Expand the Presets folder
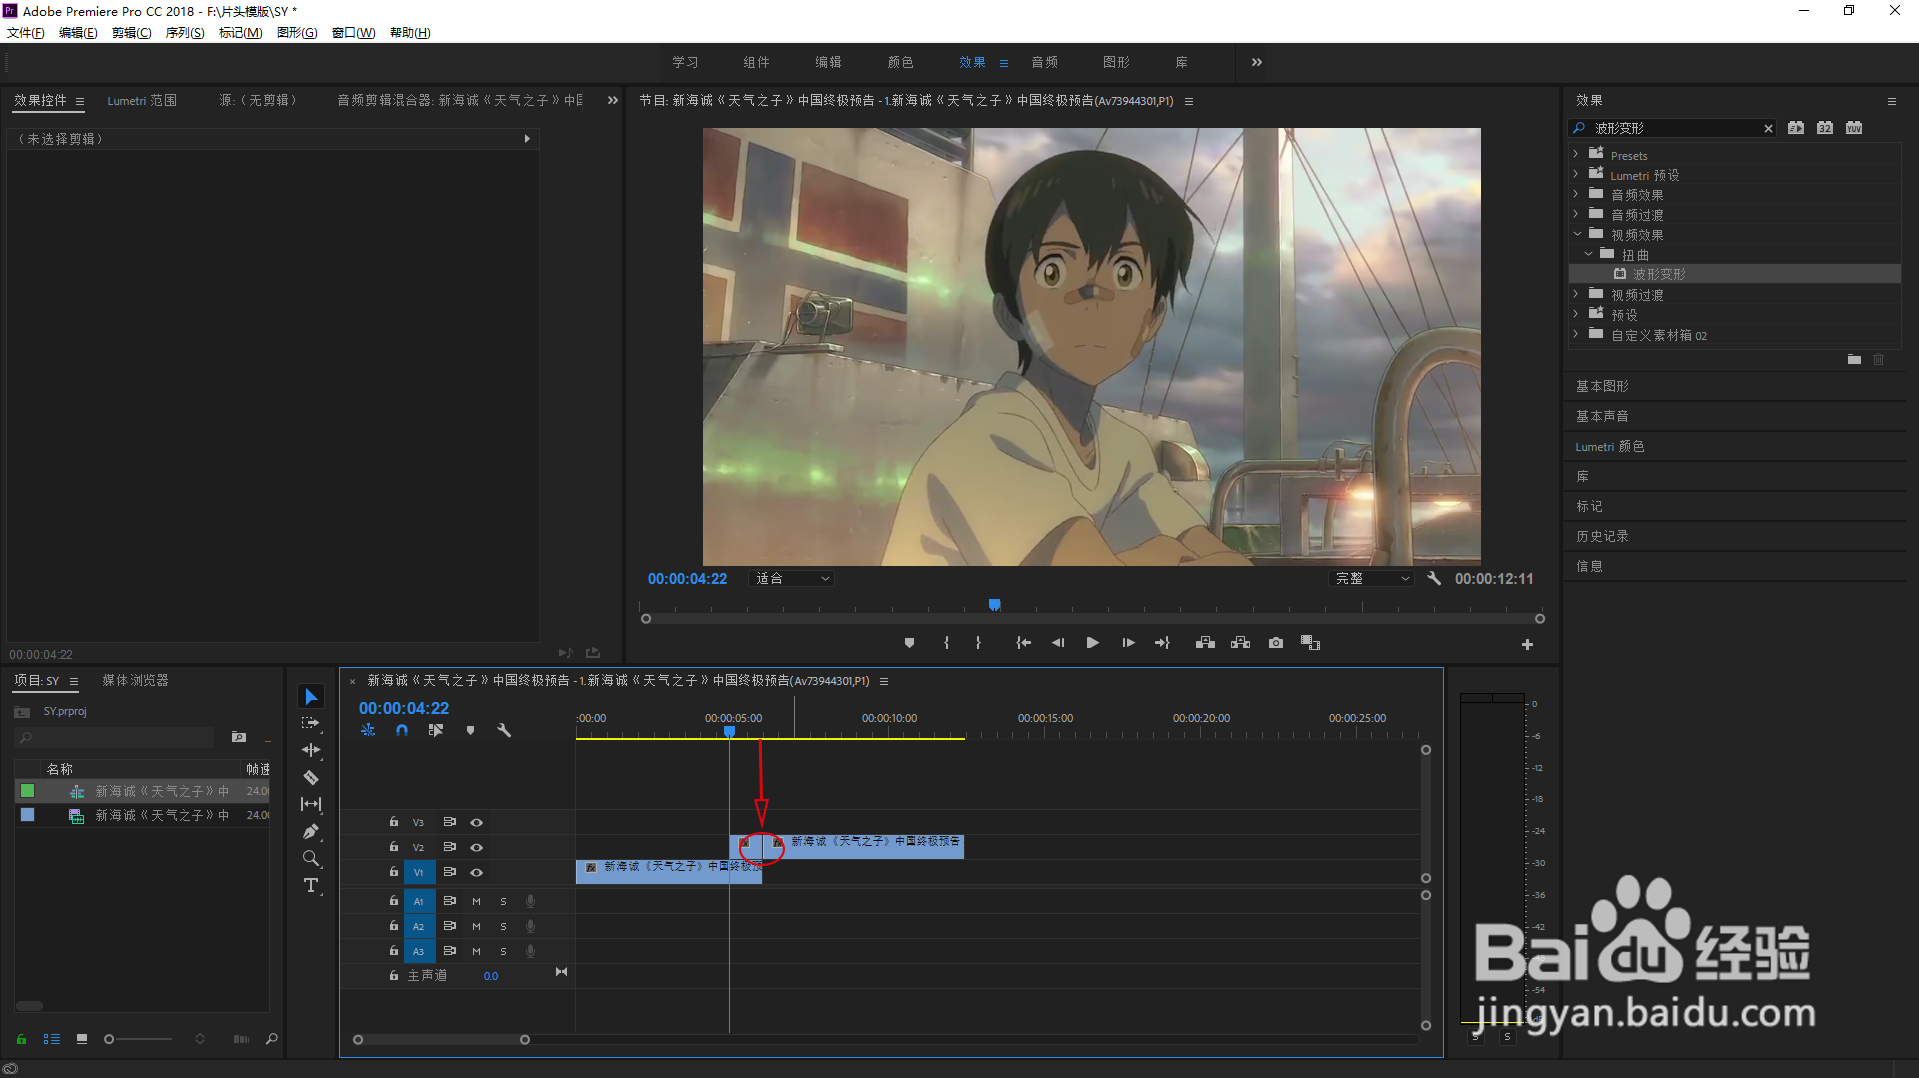 [1576, 154]
